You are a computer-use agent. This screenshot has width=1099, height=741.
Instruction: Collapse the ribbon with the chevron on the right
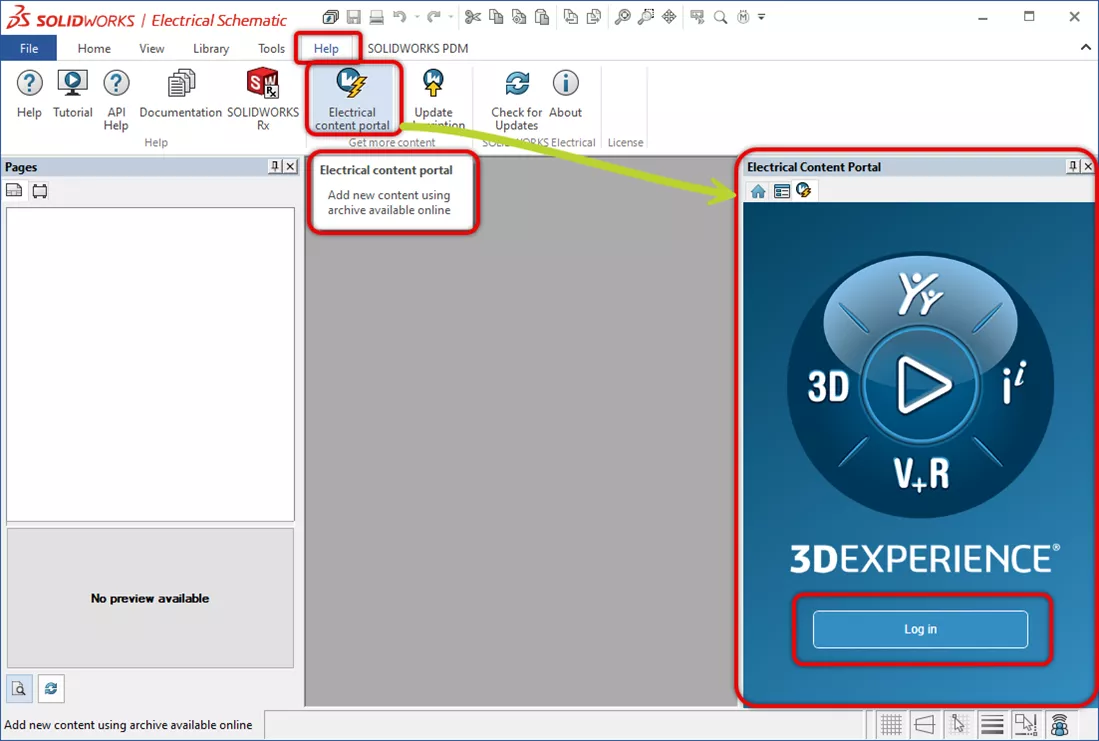pyautogui.click(x=1085, y=47)
